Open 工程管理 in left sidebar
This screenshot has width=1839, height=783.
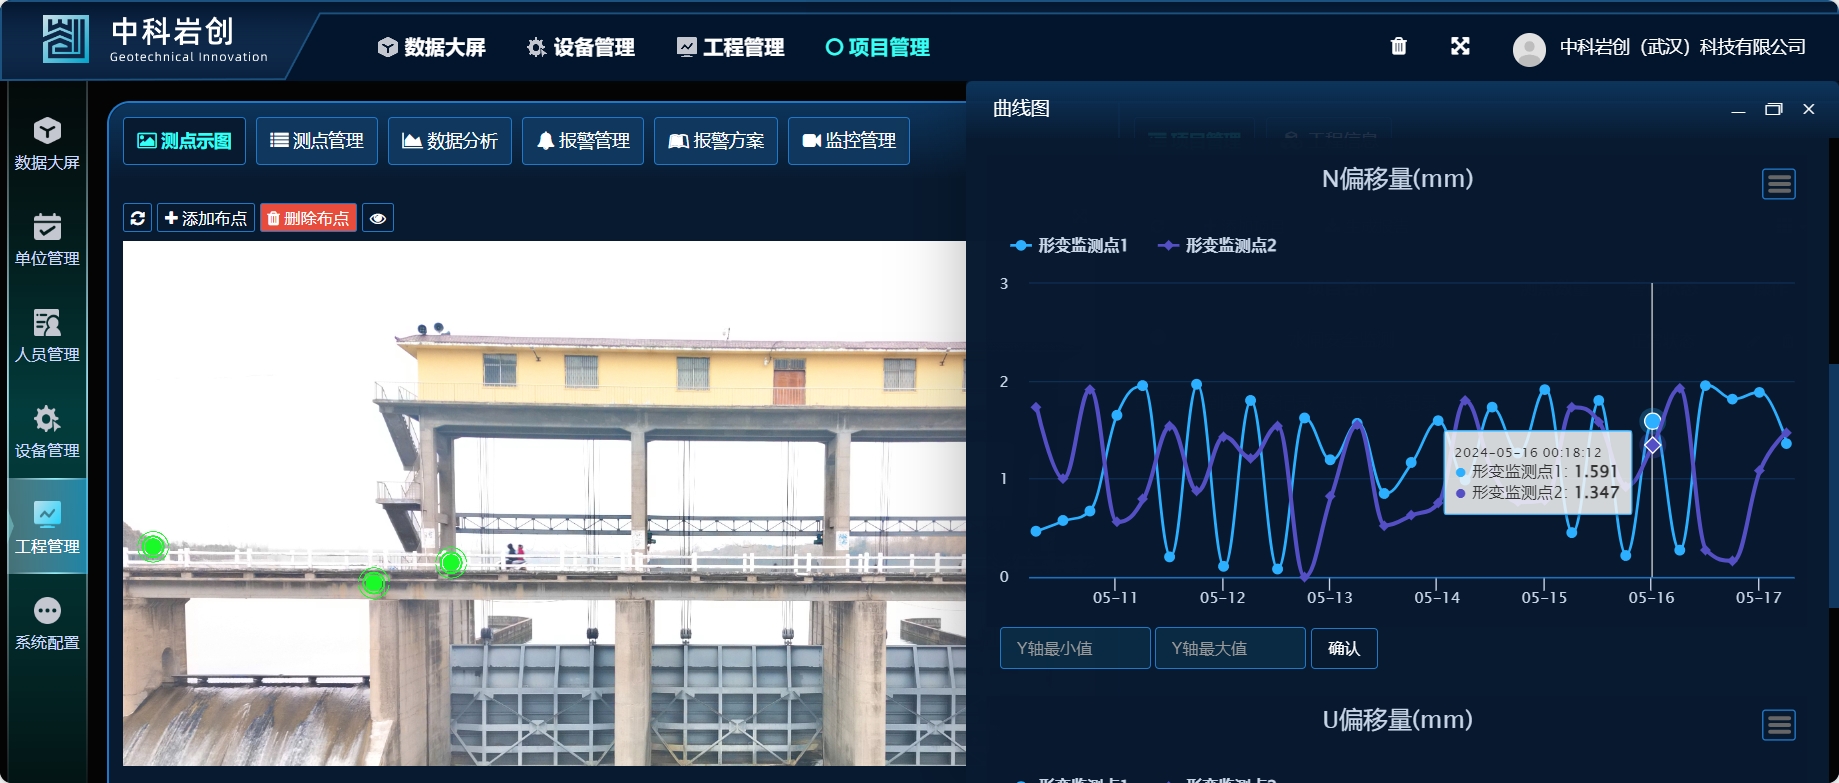(47, 527)
